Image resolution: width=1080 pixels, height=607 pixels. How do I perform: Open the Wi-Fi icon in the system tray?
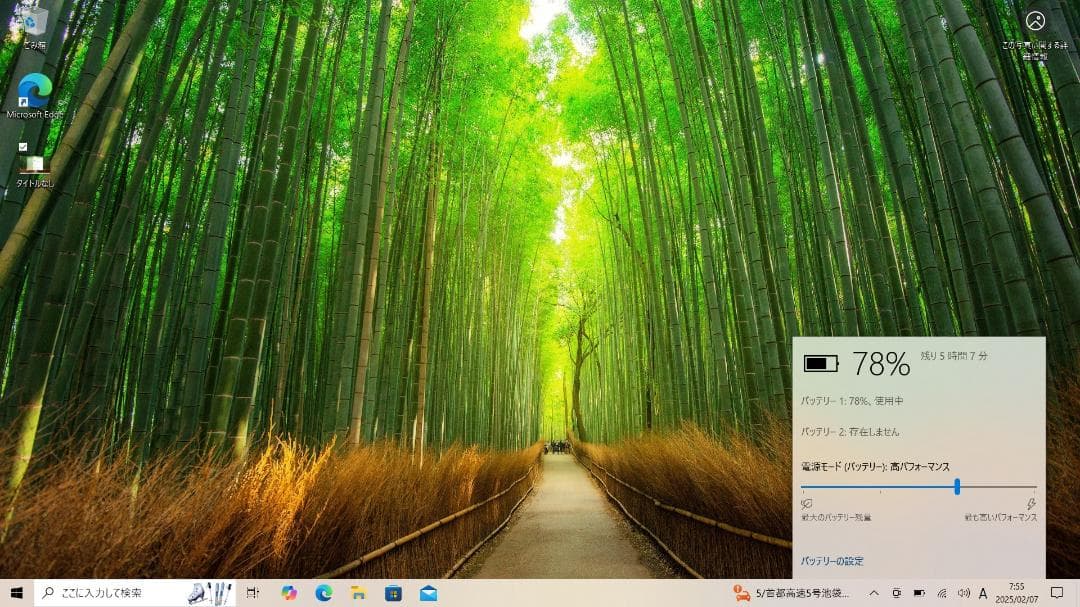click(x=941, y=591)
